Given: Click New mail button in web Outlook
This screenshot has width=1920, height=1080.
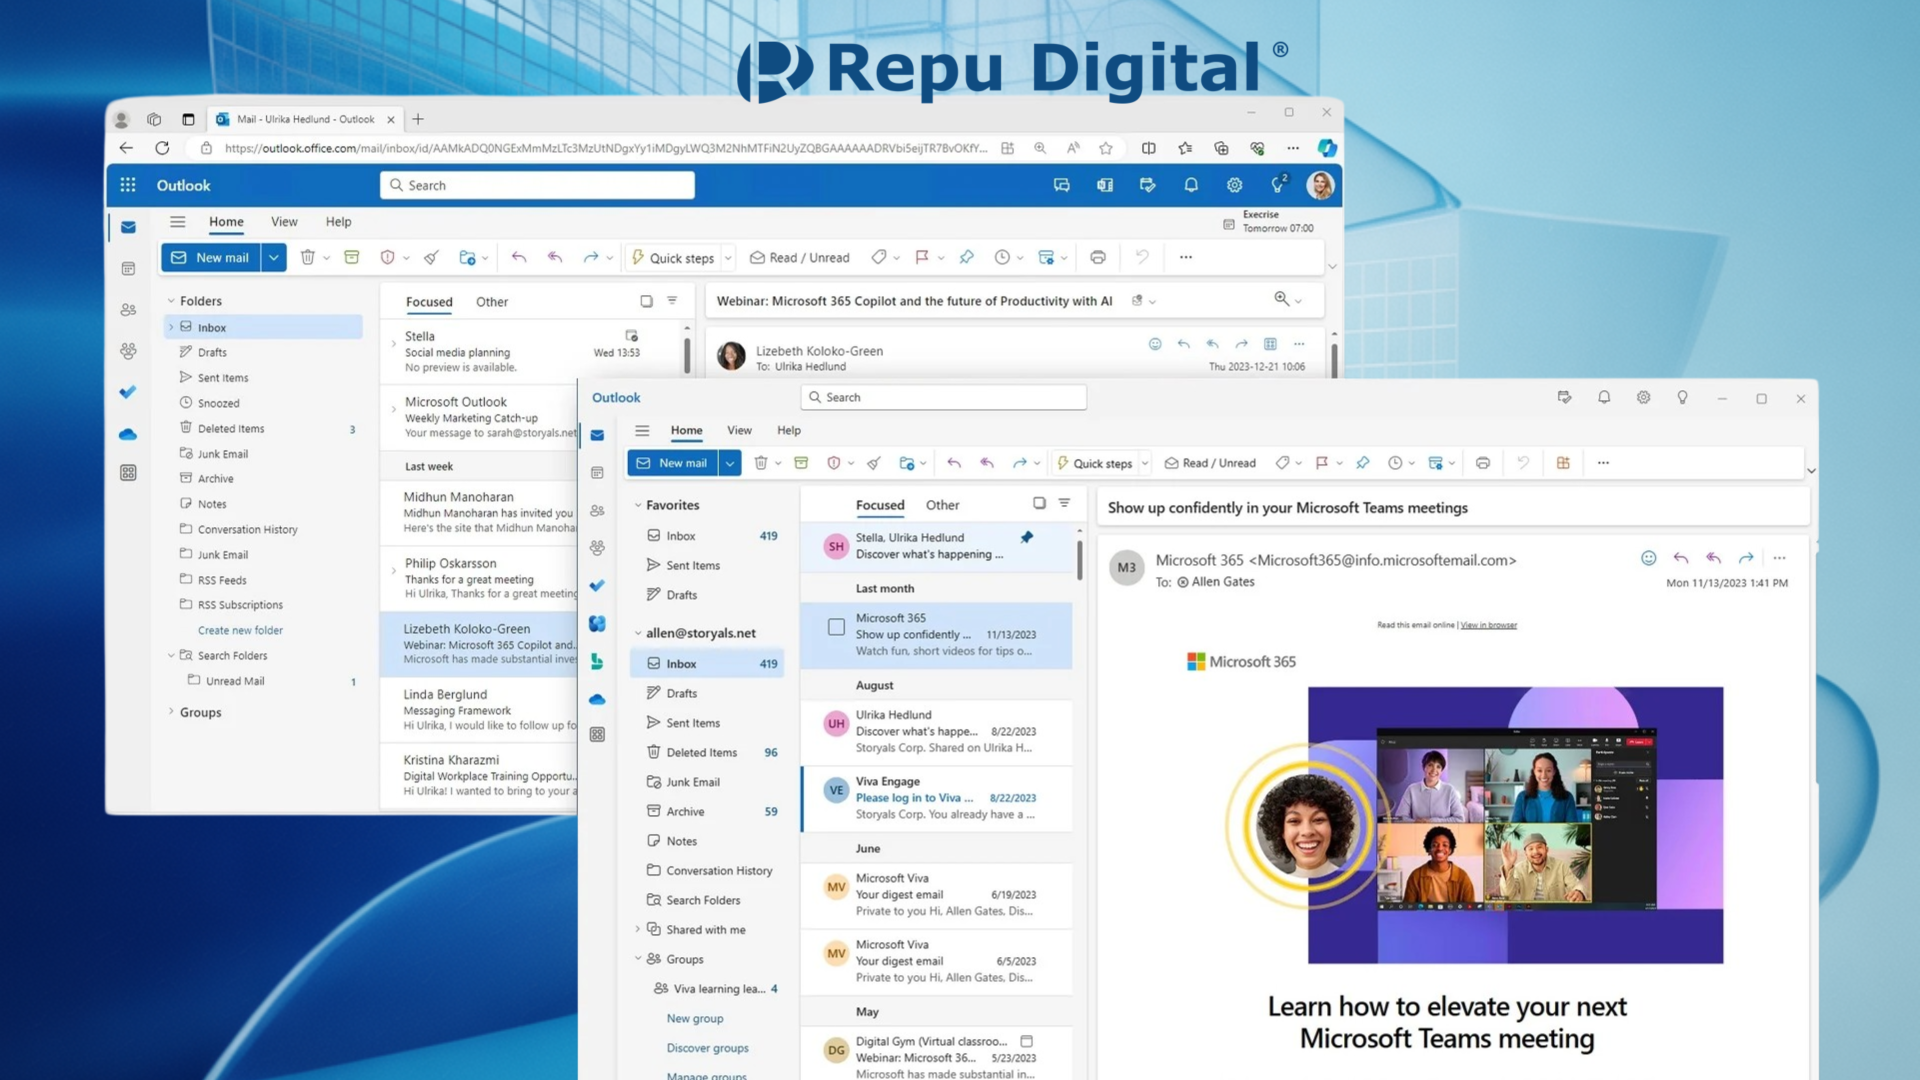Looking at the screenshot, I should [x=211, y=257].
